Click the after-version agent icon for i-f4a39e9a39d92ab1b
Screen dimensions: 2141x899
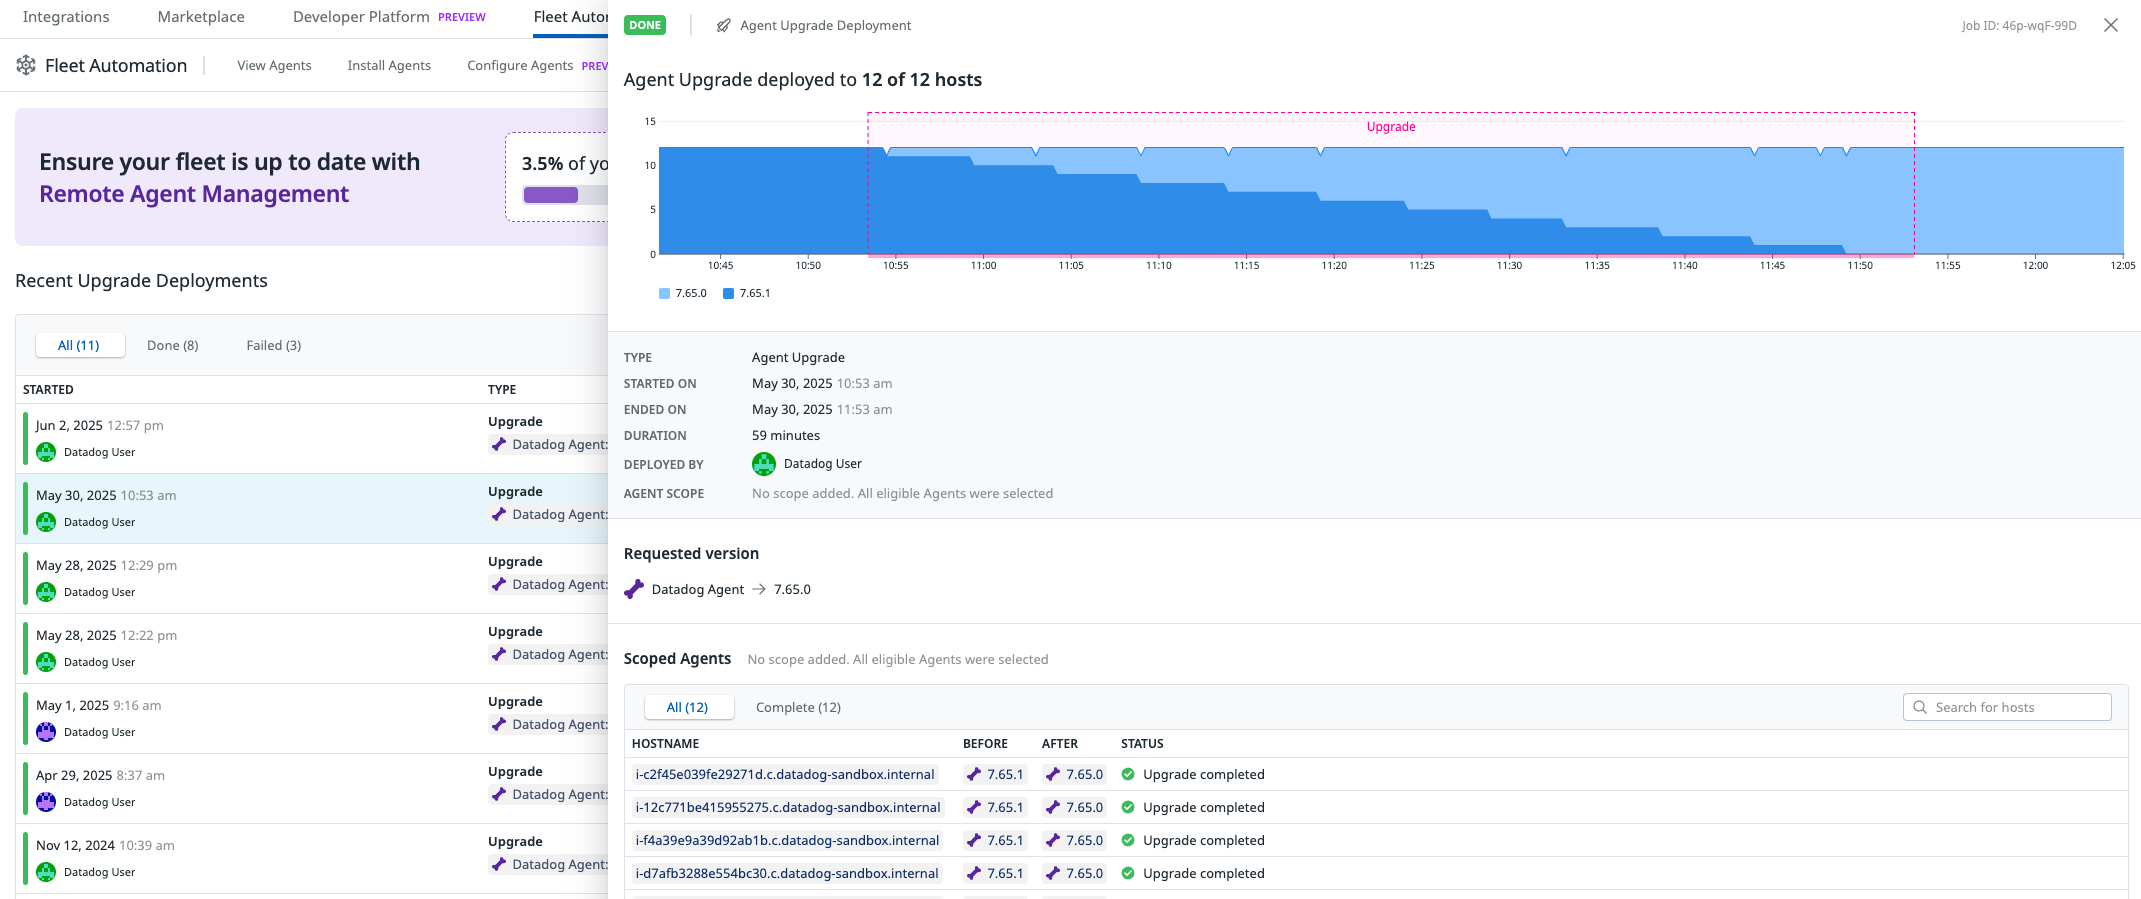(1053, 840)
